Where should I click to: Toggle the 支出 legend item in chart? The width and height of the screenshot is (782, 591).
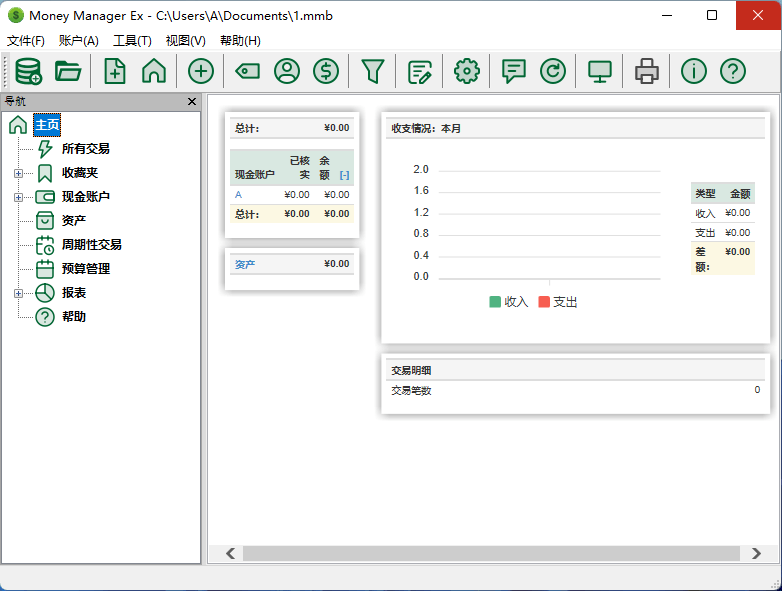pyautogui.click(x=558, y=302)
